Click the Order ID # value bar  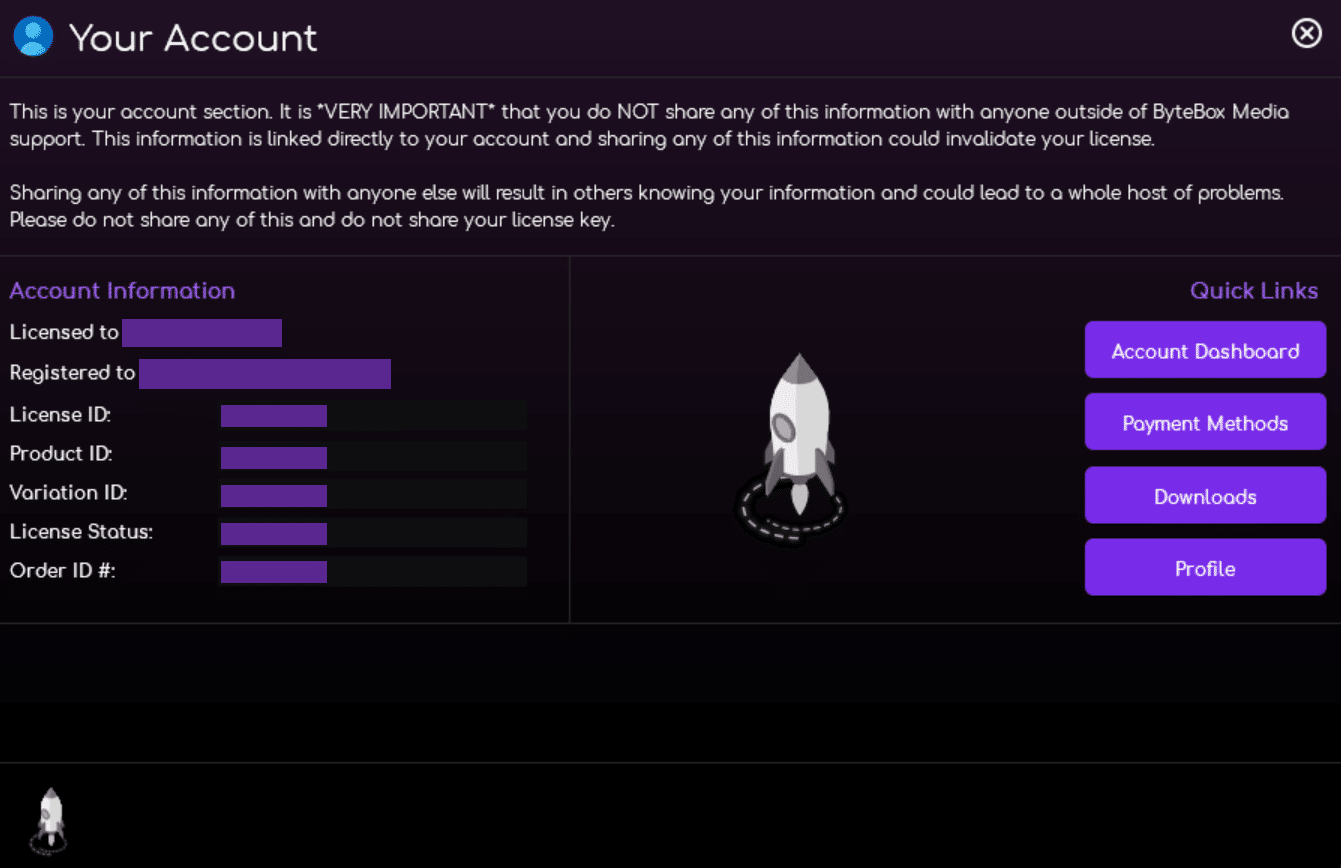274,571
